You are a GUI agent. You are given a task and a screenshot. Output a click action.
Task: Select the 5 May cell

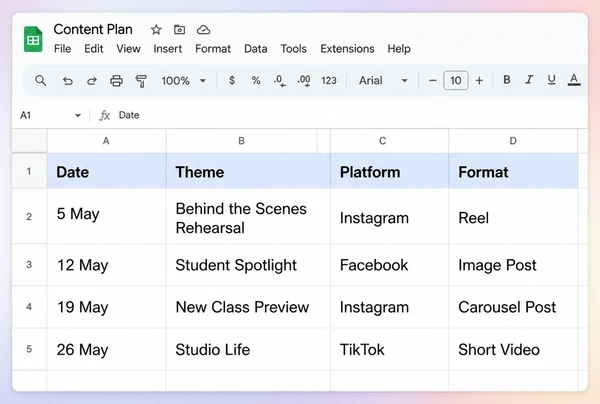click(106, 216)
